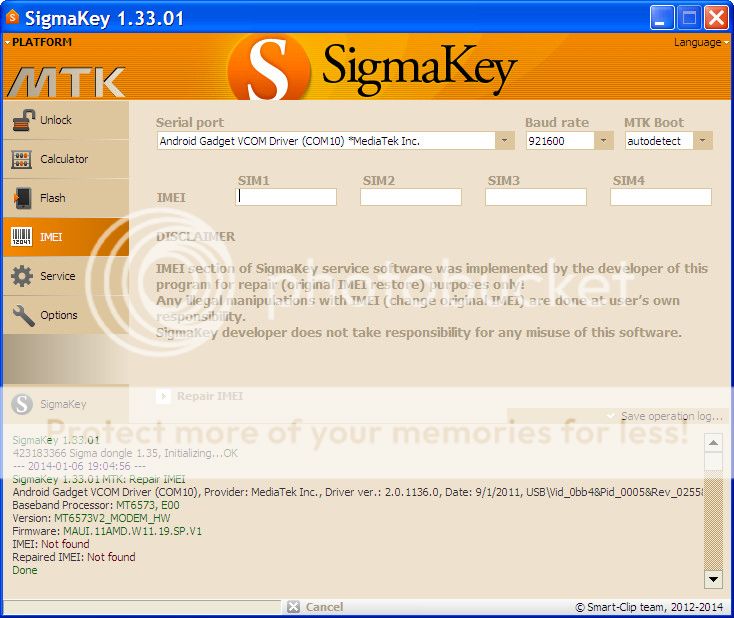
Task: Expand the MTK Boot dropdown arrow
Action: coord(703,140)
